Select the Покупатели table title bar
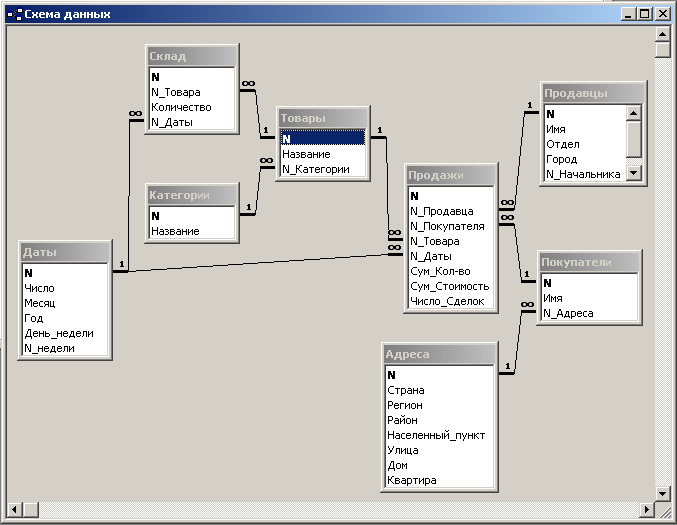This screenshot has width=677, height=525. (589, 262)
